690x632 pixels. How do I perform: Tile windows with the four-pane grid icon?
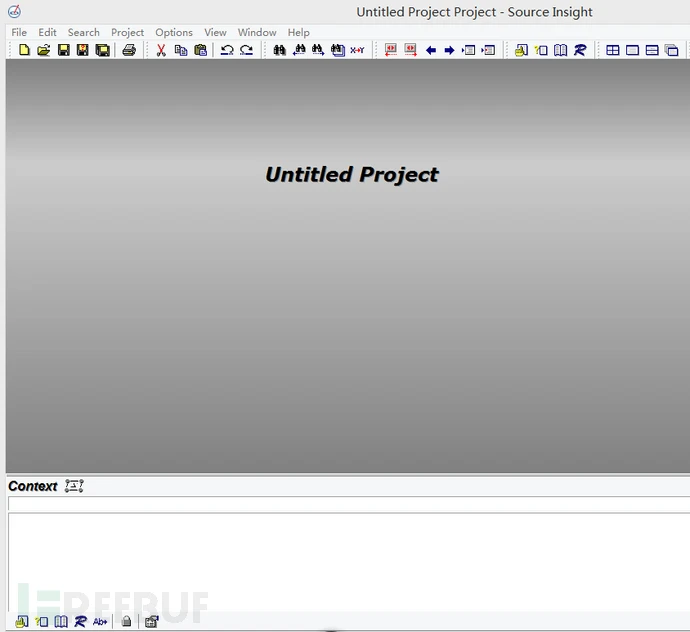tap(613, 50)
